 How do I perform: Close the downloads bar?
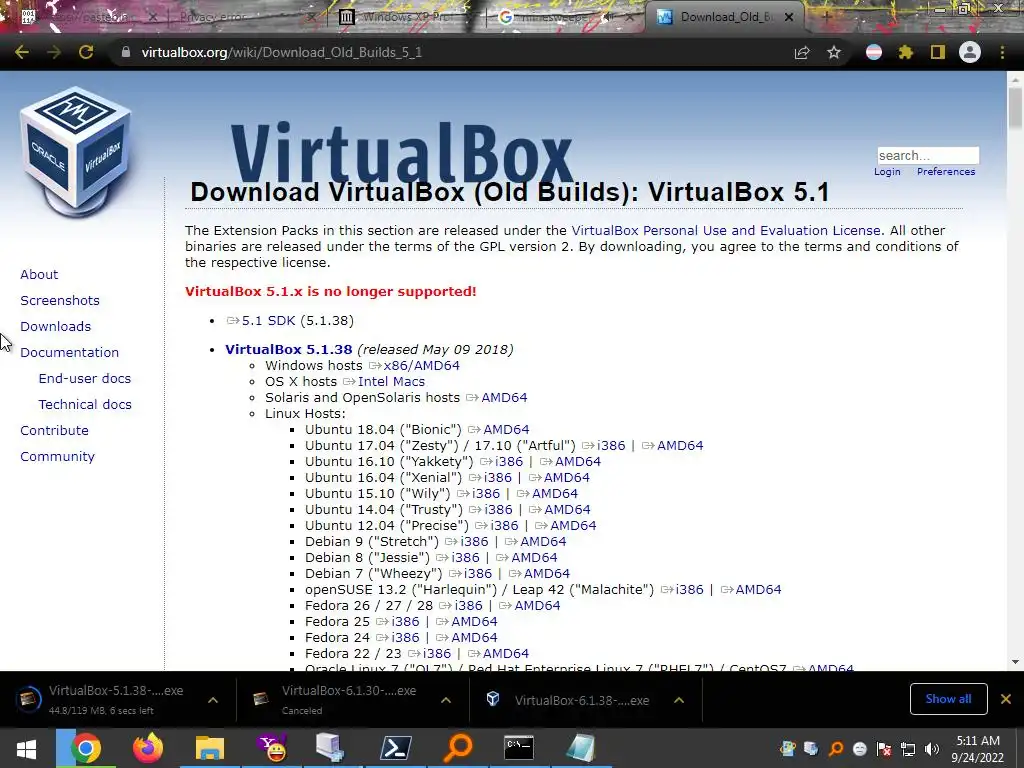[1006, 699]
